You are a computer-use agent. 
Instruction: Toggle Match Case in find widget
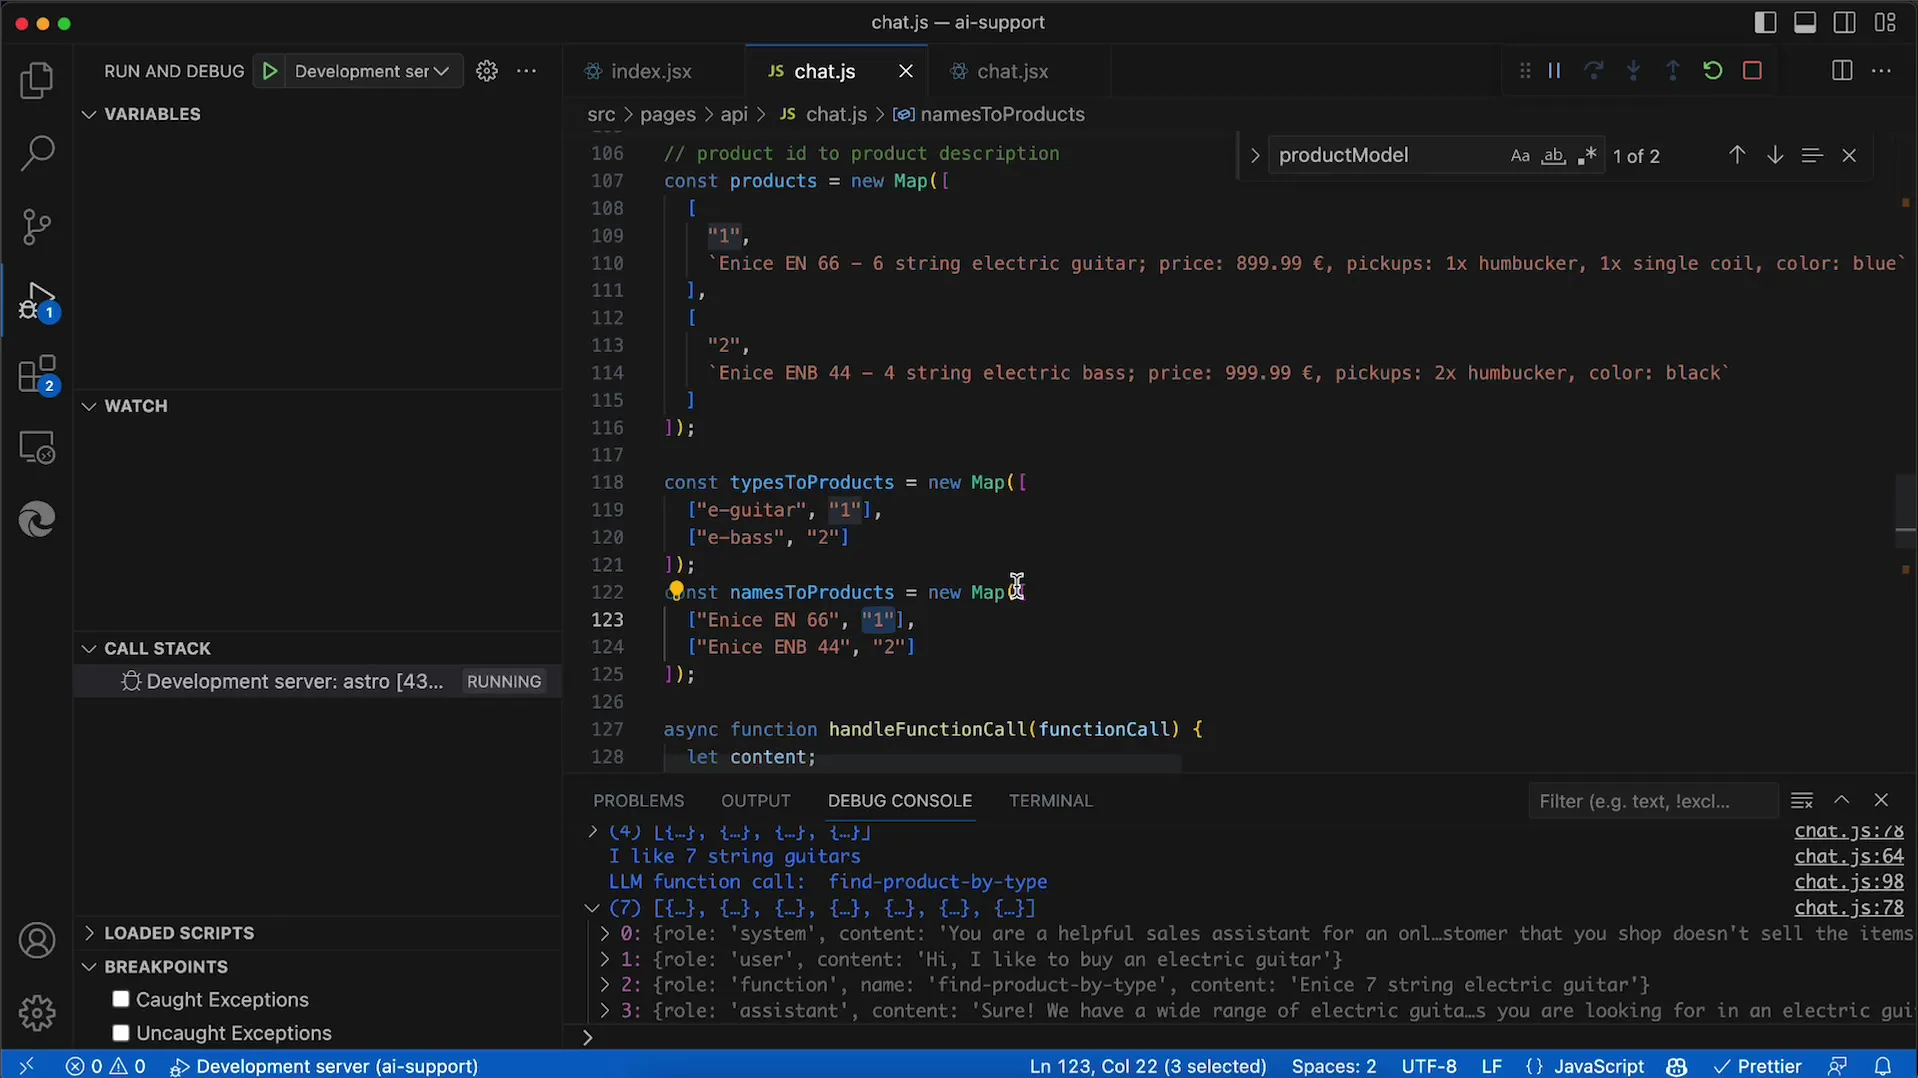click(x=1520, y=156)
